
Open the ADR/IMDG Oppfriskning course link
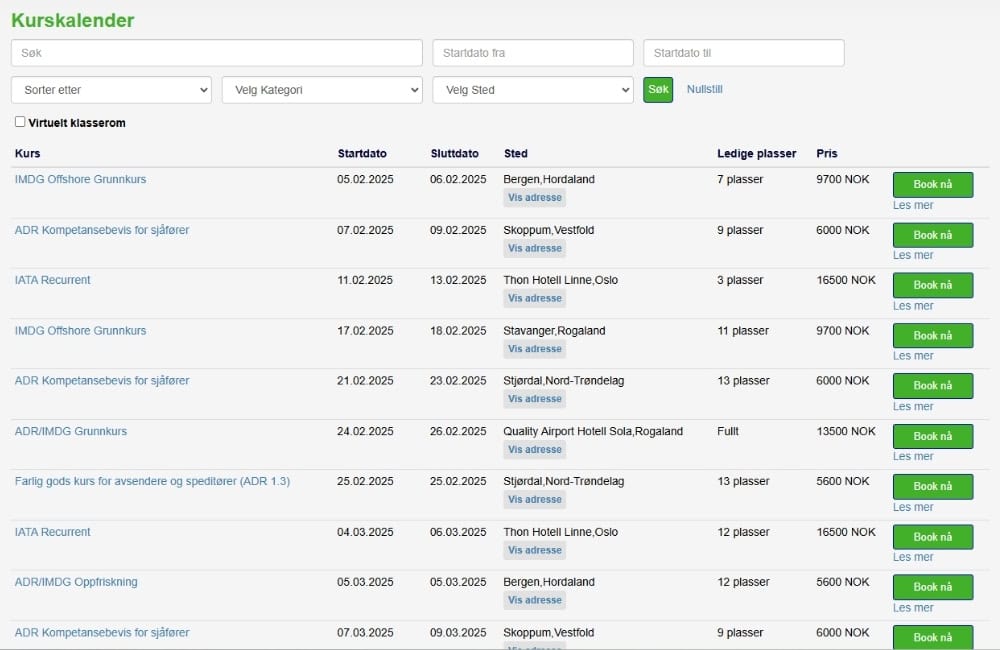click(x=76, y=582)
